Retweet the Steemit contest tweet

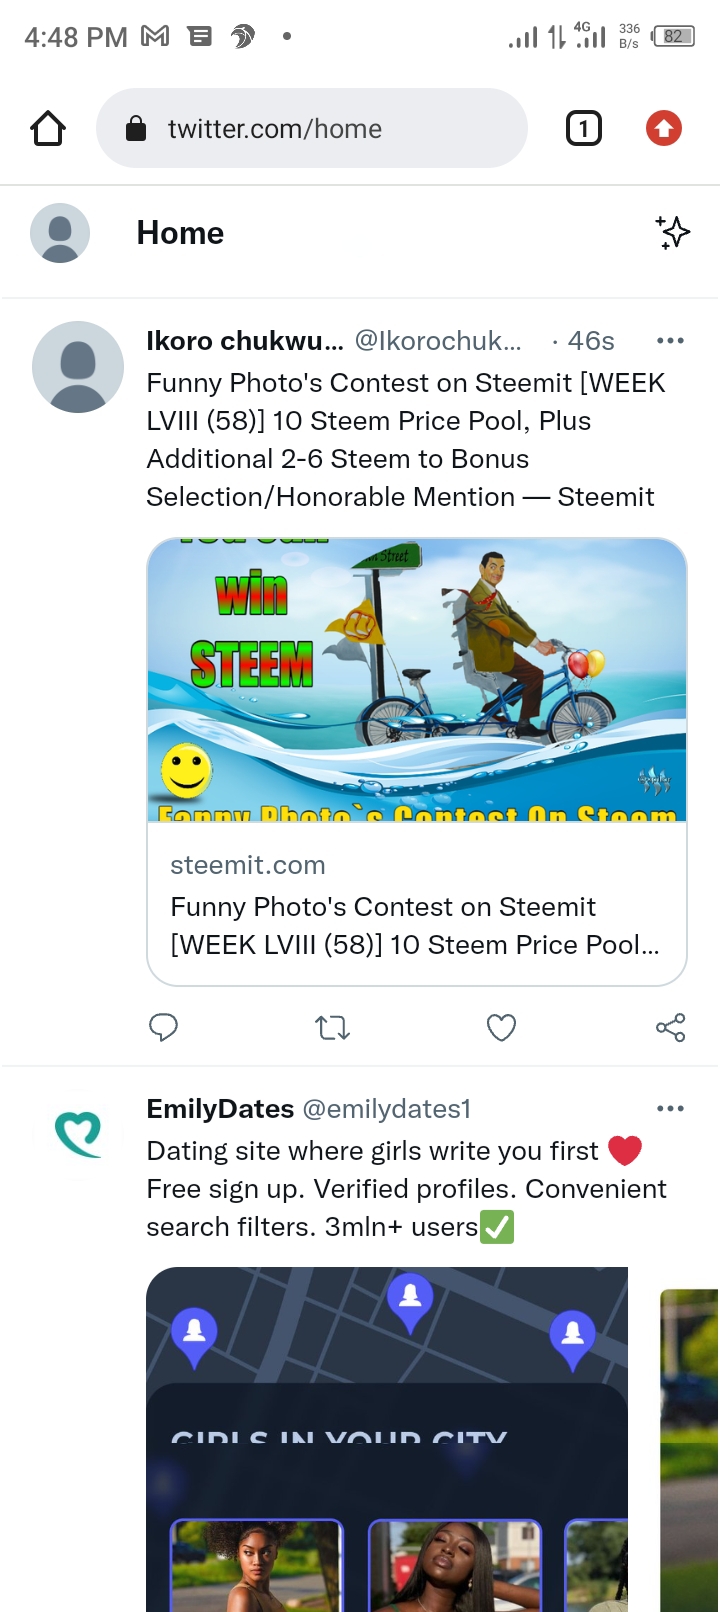[x=332, y=1027]
